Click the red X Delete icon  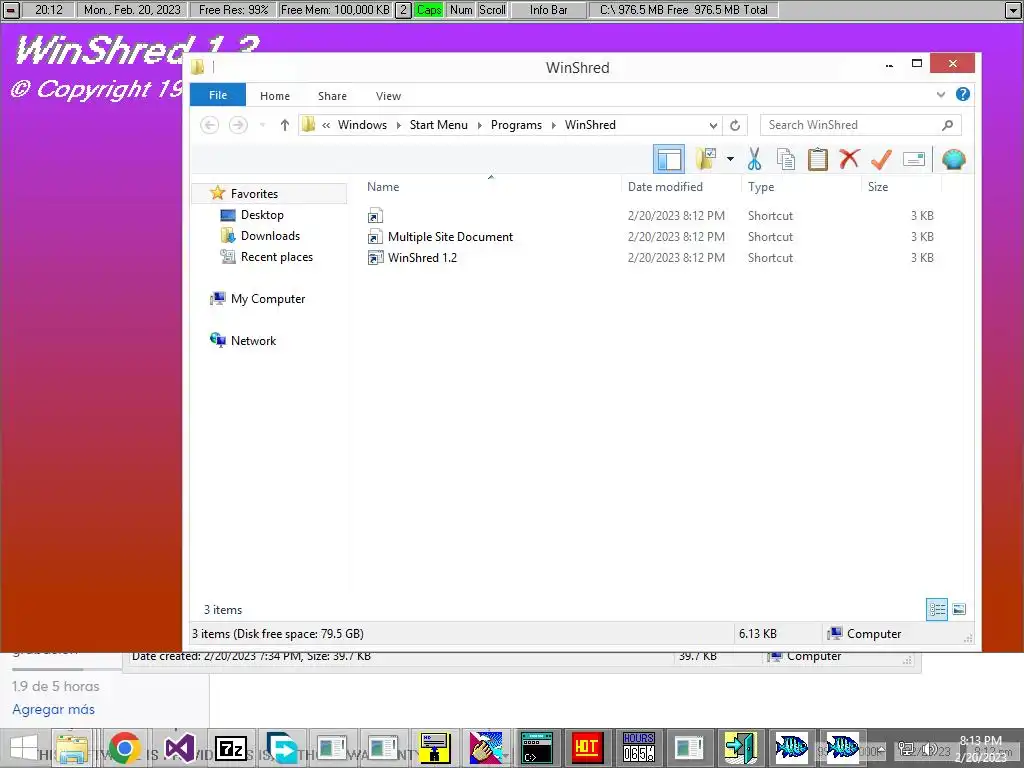tap(849, 159)
